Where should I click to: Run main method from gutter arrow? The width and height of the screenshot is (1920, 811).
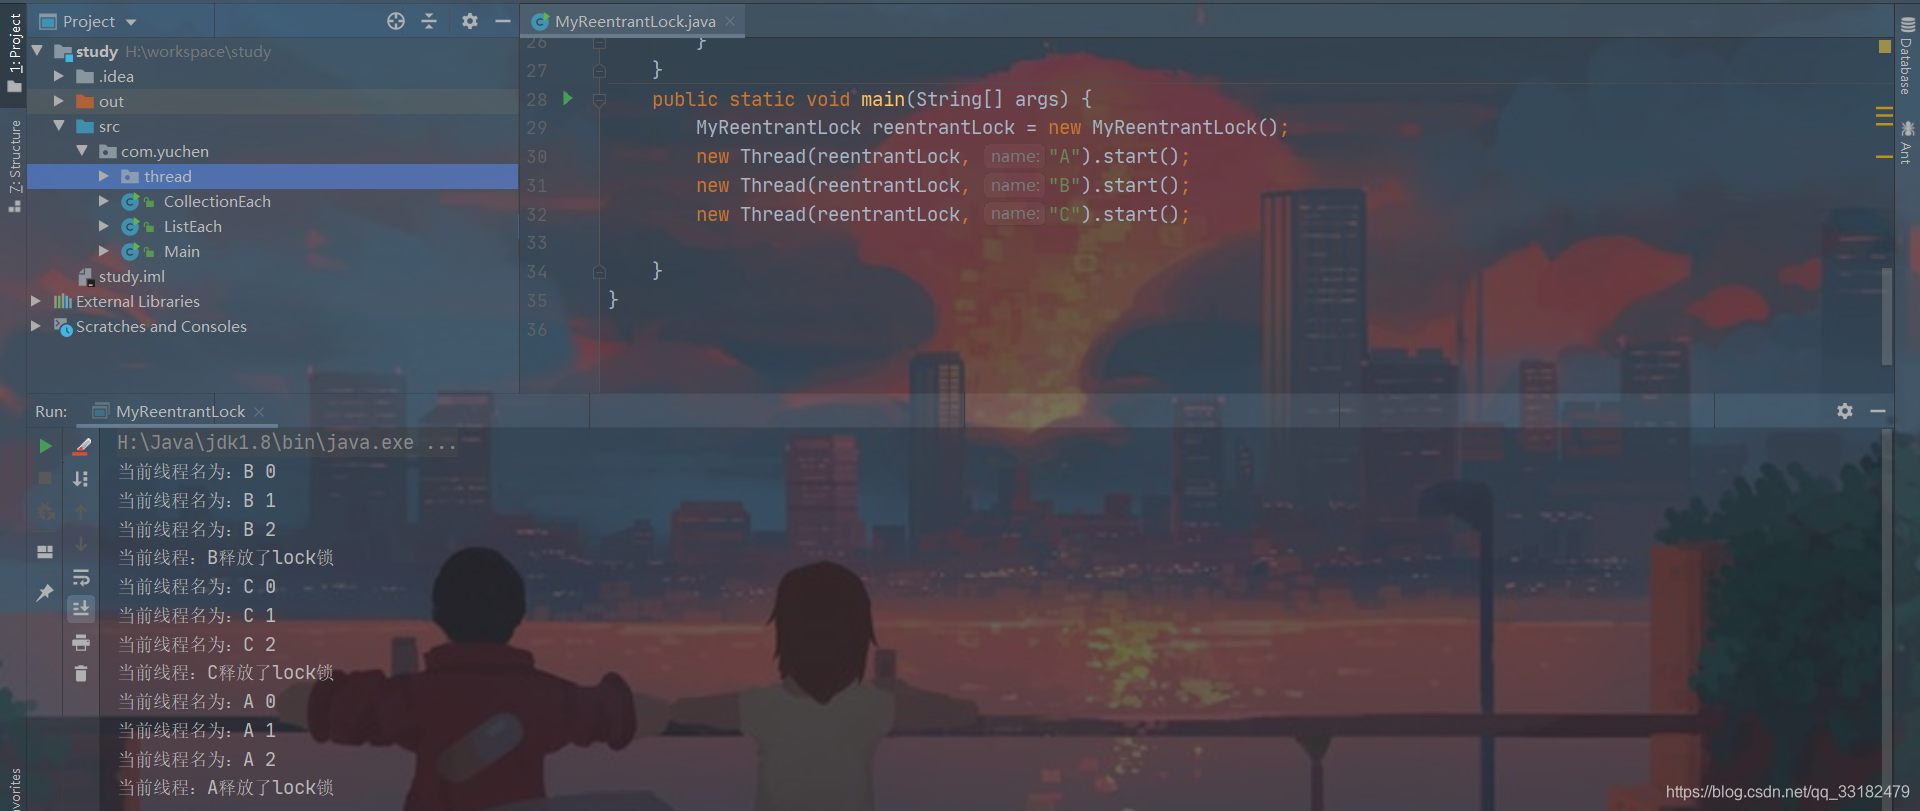point(567,98)
